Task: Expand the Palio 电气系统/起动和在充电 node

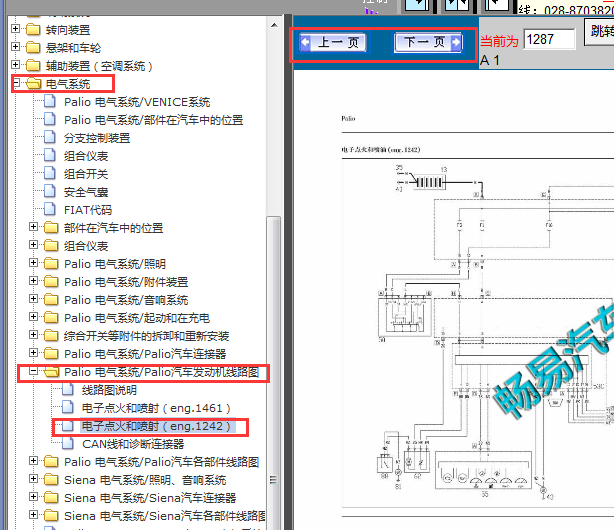Action: tap(33, 317)
